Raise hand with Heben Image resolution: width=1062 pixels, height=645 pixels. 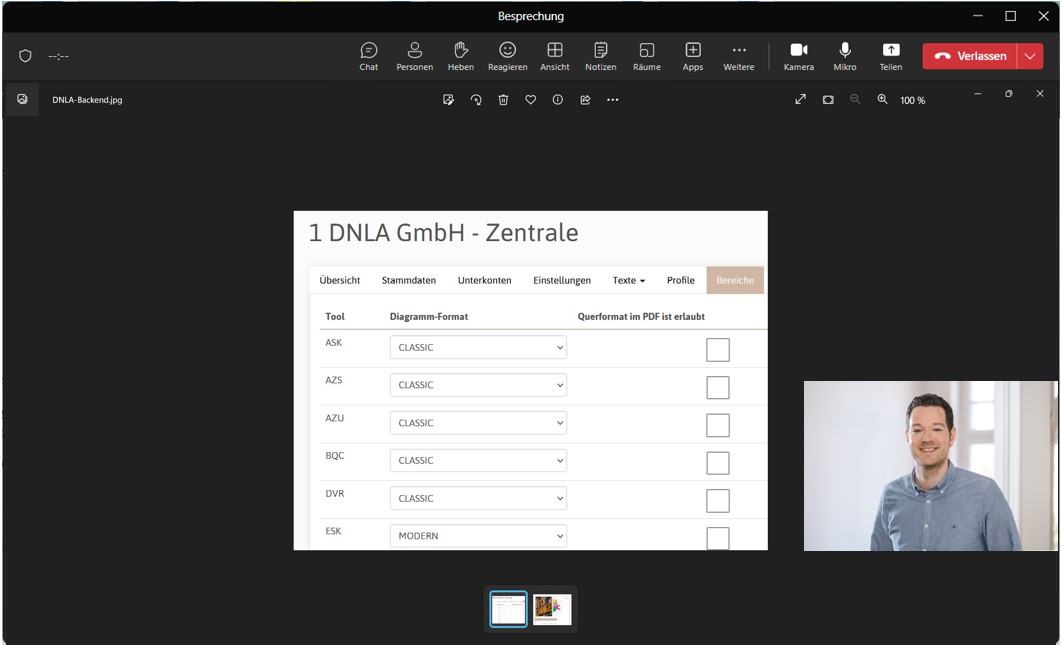(461, 56)
